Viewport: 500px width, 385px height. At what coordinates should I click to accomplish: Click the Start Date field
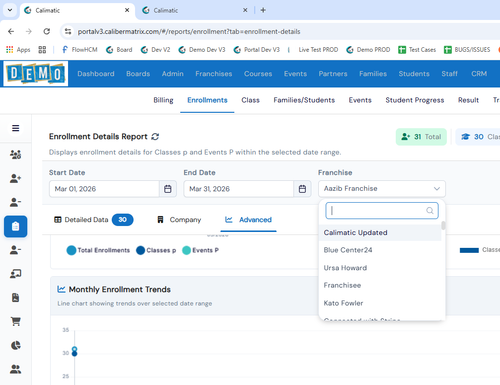coord(104,189)
